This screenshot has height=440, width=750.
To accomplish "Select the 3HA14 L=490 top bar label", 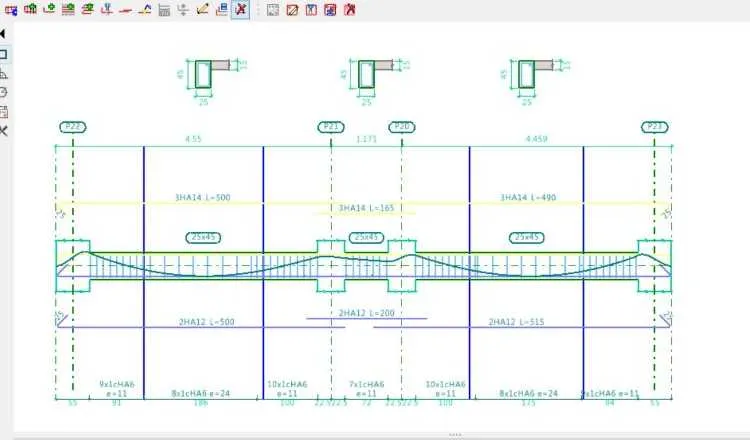I will click(x=528, y=197).
